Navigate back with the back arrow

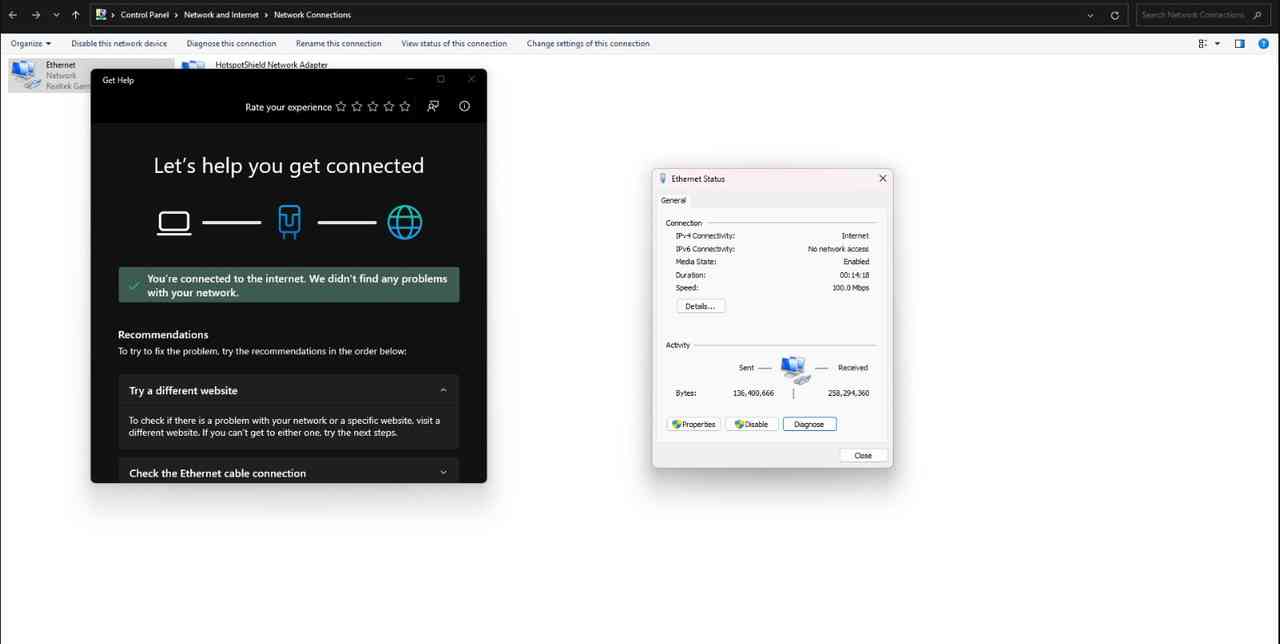(x=13, y=15)
